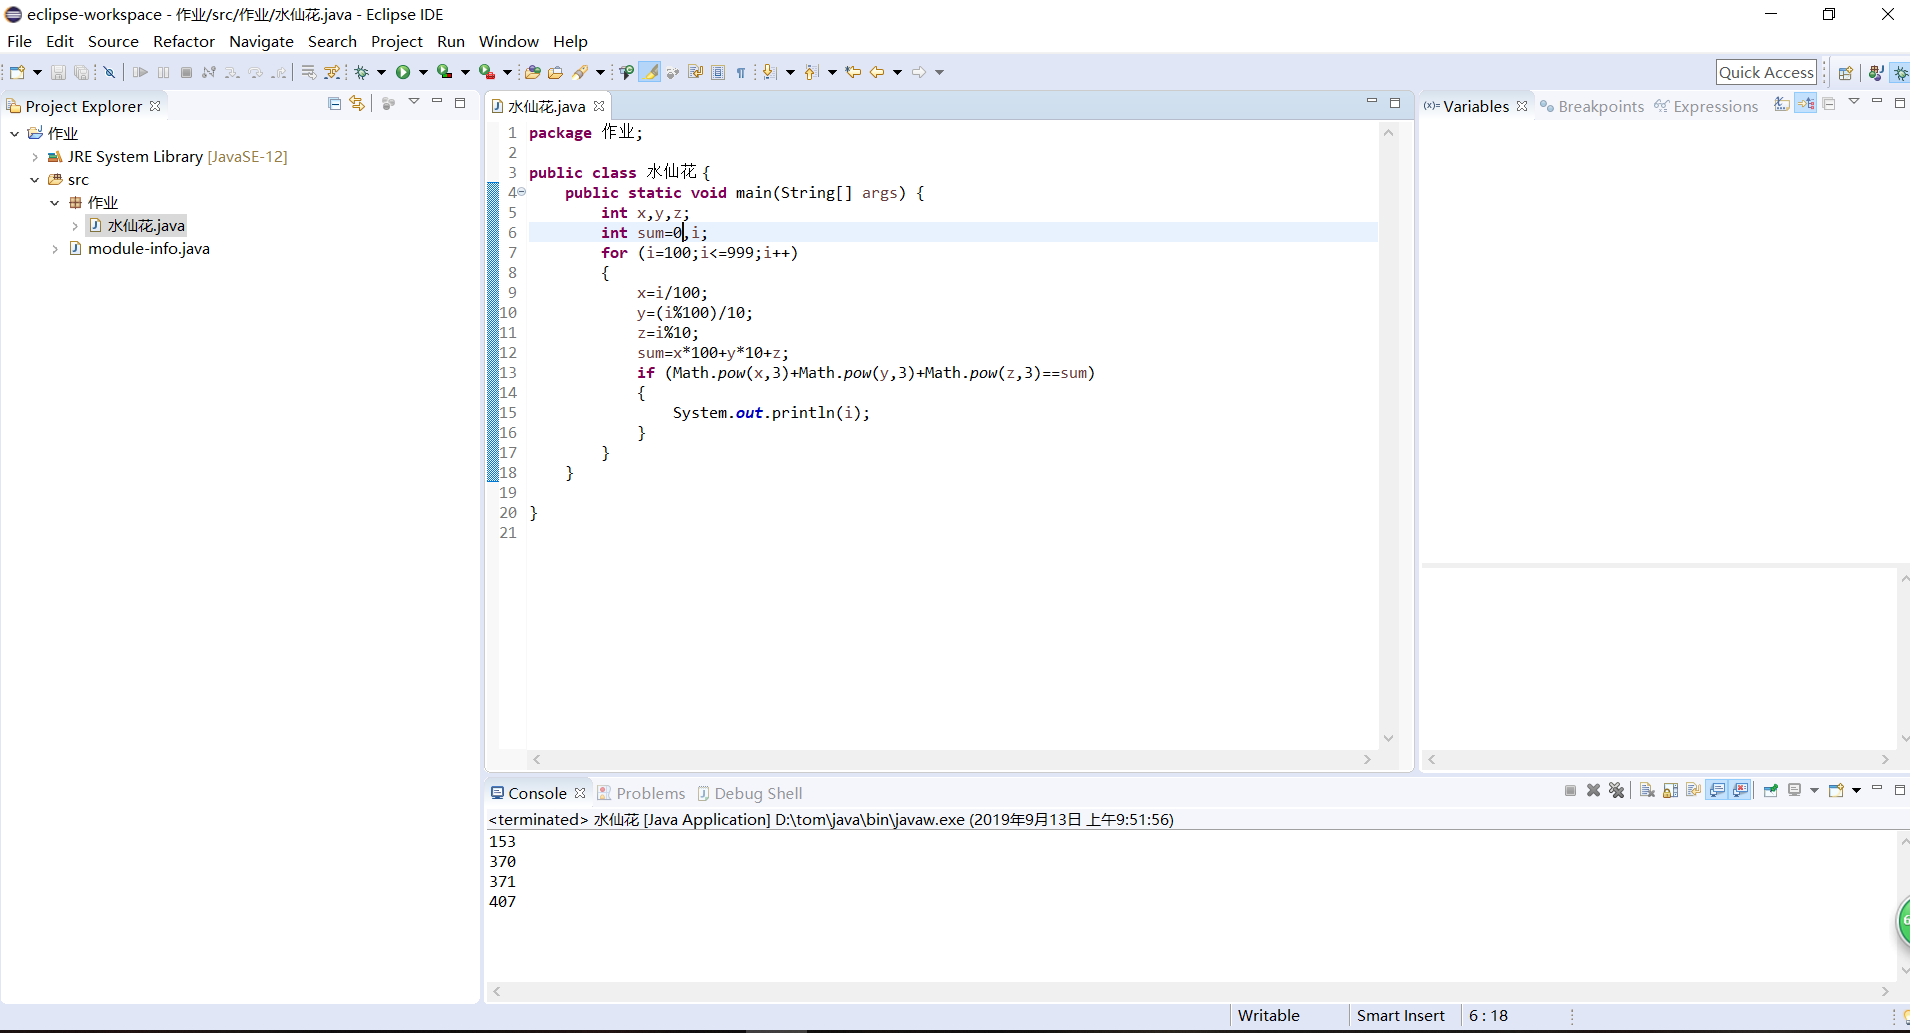The width and height of the screenshot is (1910, 1033).
Task: Click the Last Edit Location icon
Action: point(853,72)
